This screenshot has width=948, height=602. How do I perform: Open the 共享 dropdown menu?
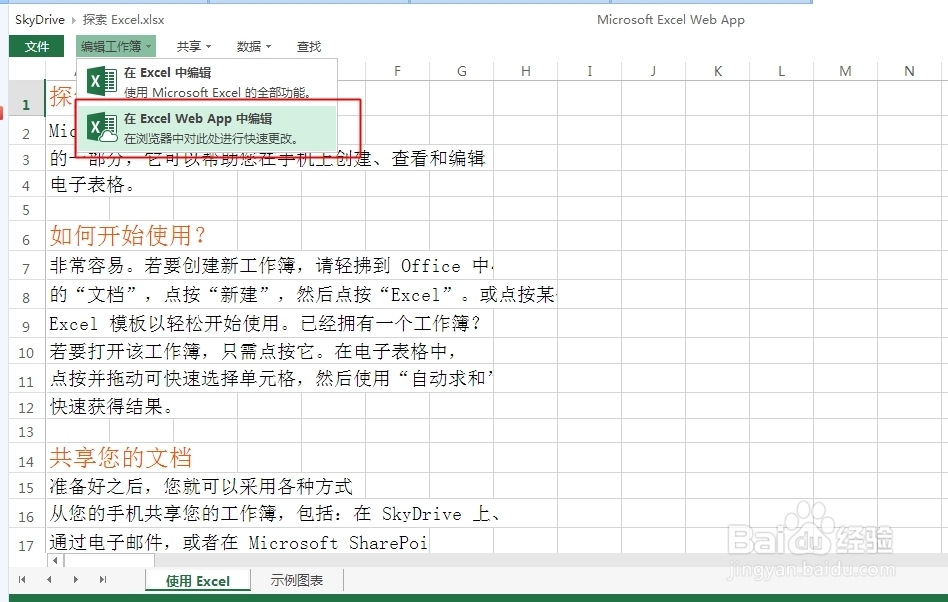click(193, 47)
